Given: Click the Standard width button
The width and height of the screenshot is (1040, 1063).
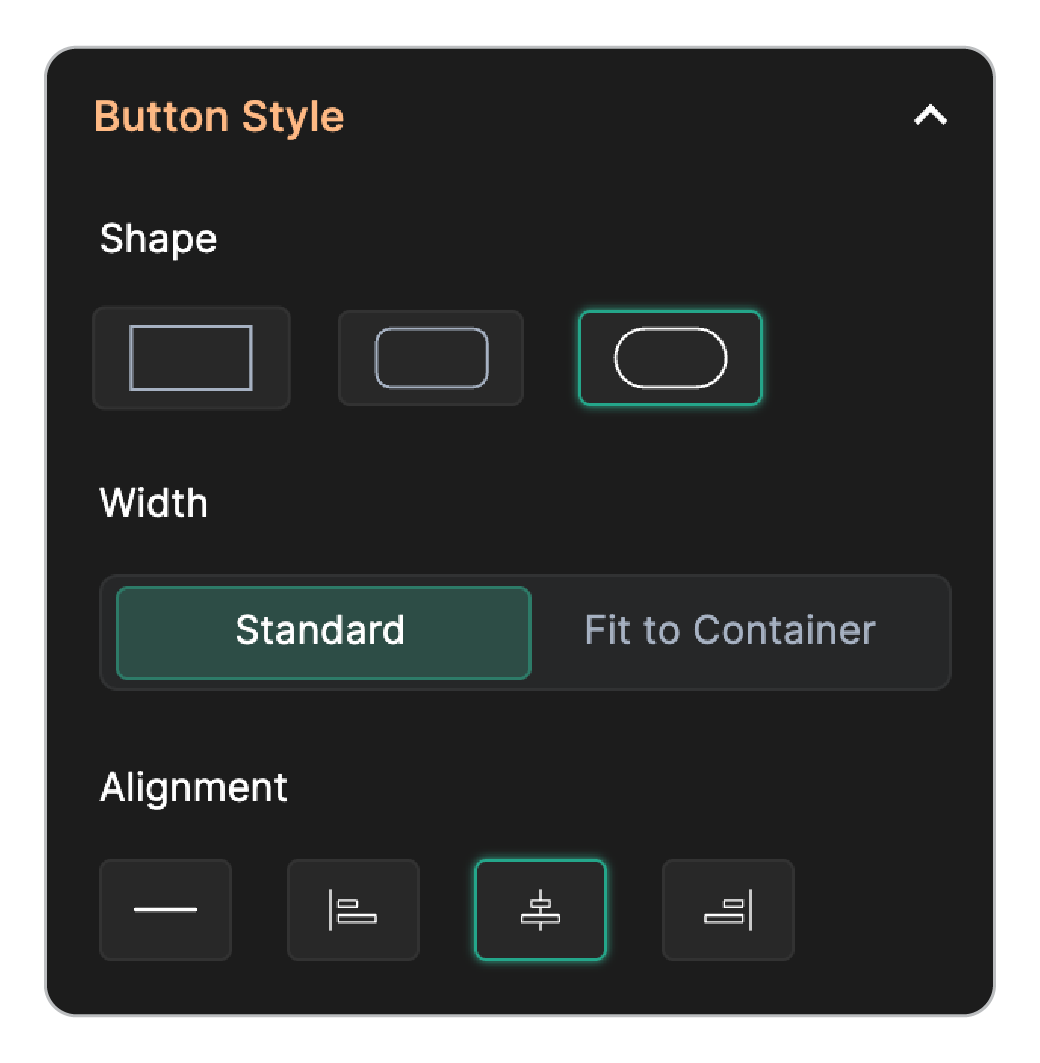Looking at the screenshot, I should 321,632.
